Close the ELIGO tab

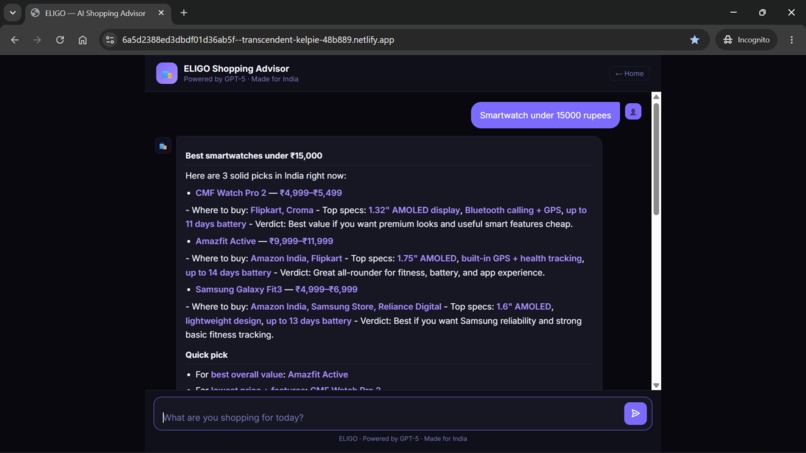click(161, 13)
